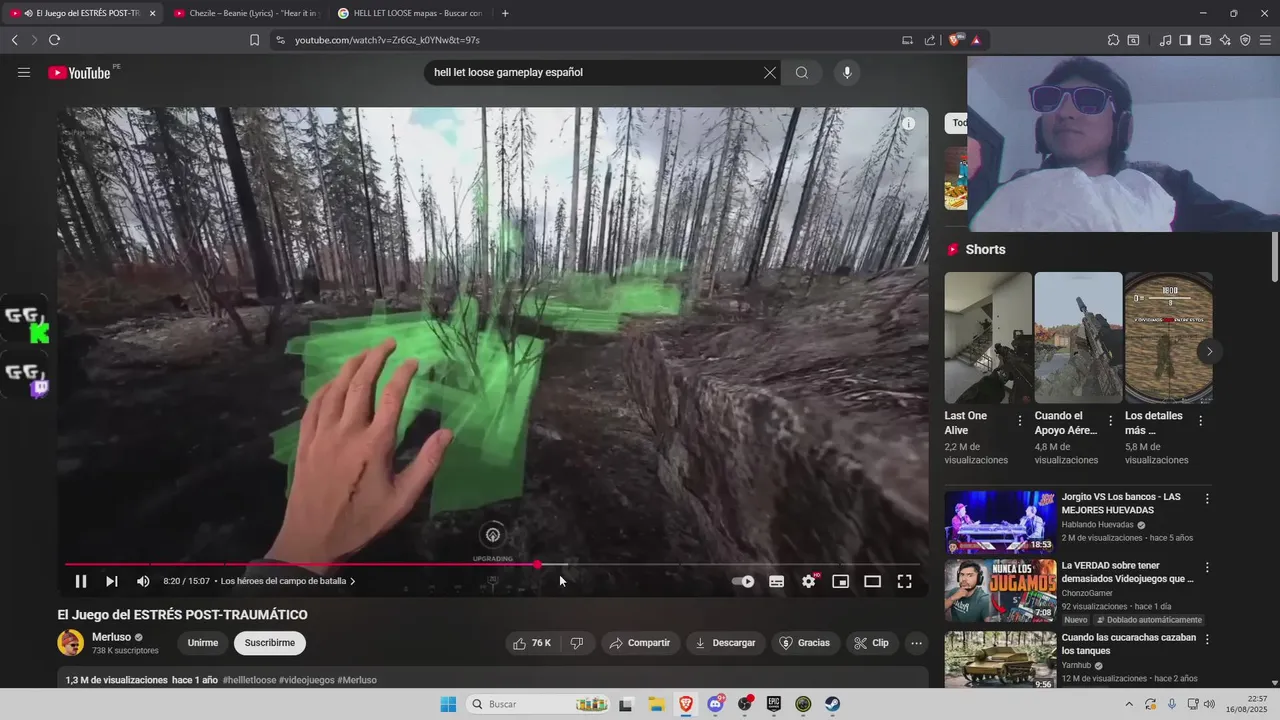Viewport: 1280px width, 720px height.
Task: Open the Merluso channel avatar
Action: tap(71, 643)
